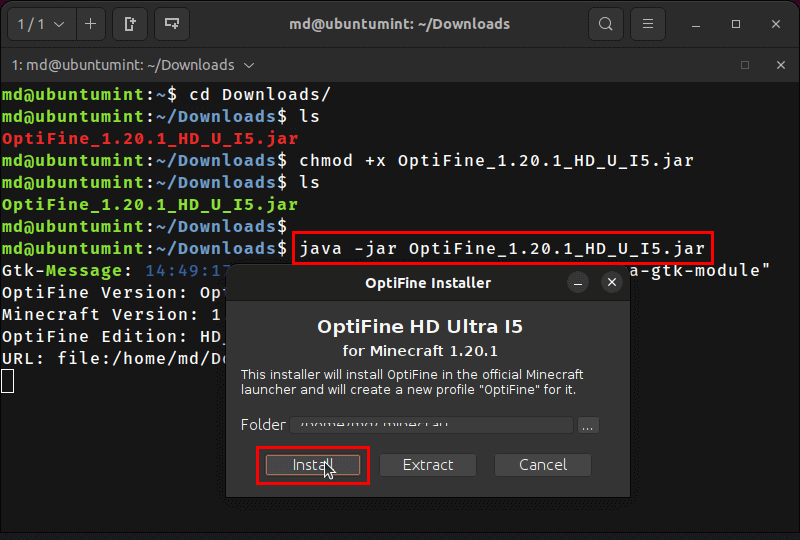Click the 'Gtk-Message:' output line
Screen dimensions: 800x540
(66, 271)
